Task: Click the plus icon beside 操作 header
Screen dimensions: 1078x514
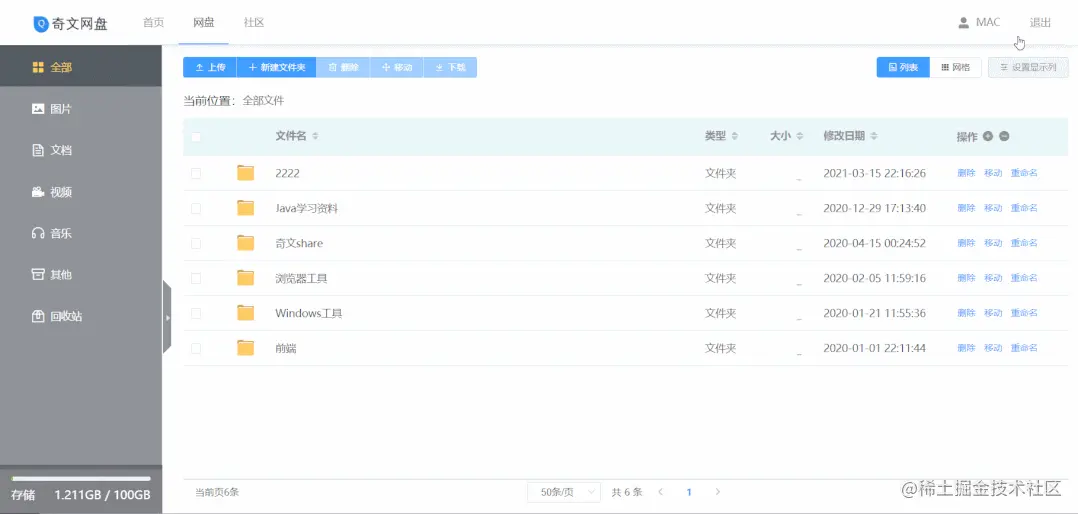Action: 988,136
